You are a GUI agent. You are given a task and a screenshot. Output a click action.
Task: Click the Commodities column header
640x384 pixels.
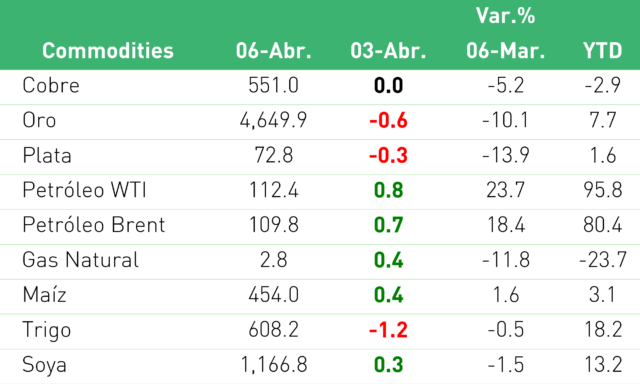click(x=108, y=51)
